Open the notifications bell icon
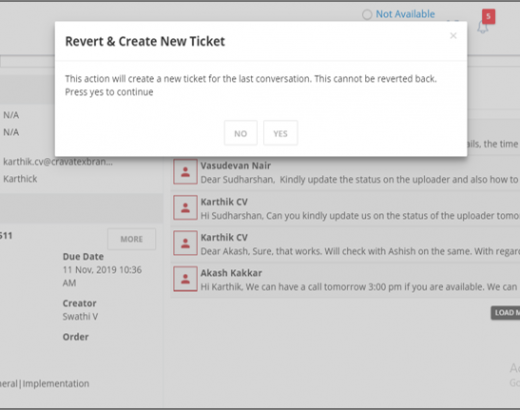This screenshot has height=410, width=520. point(482,27)
